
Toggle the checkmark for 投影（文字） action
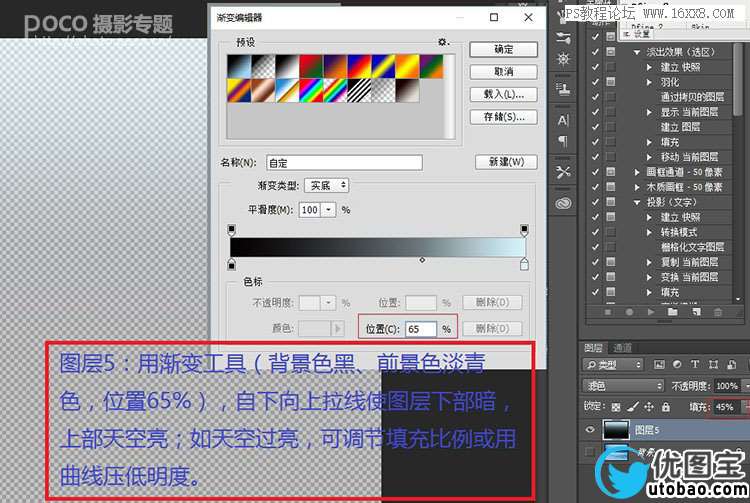[x=596, y=201]
